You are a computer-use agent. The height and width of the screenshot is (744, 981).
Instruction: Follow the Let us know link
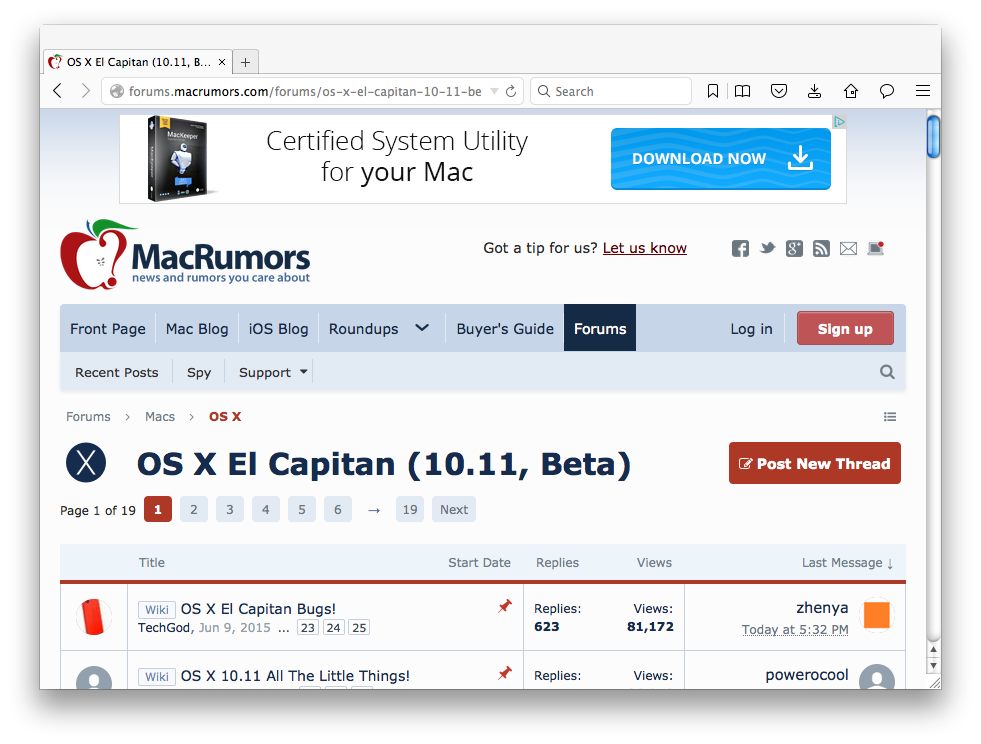644,248
